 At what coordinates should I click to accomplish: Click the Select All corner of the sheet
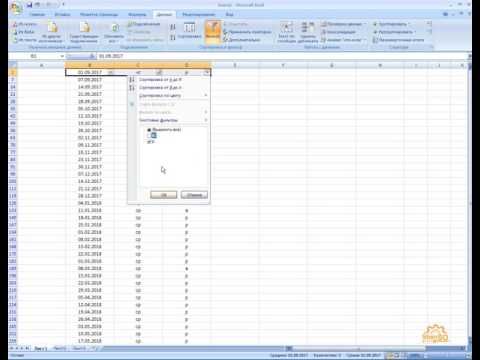click(x=13, y=65)
